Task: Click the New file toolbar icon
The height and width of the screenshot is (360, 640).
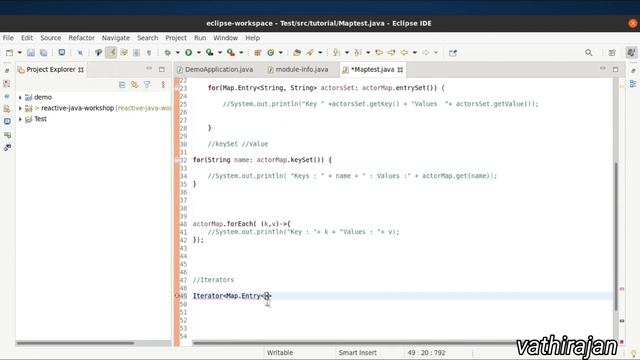Action: click(x=9, y=53)
